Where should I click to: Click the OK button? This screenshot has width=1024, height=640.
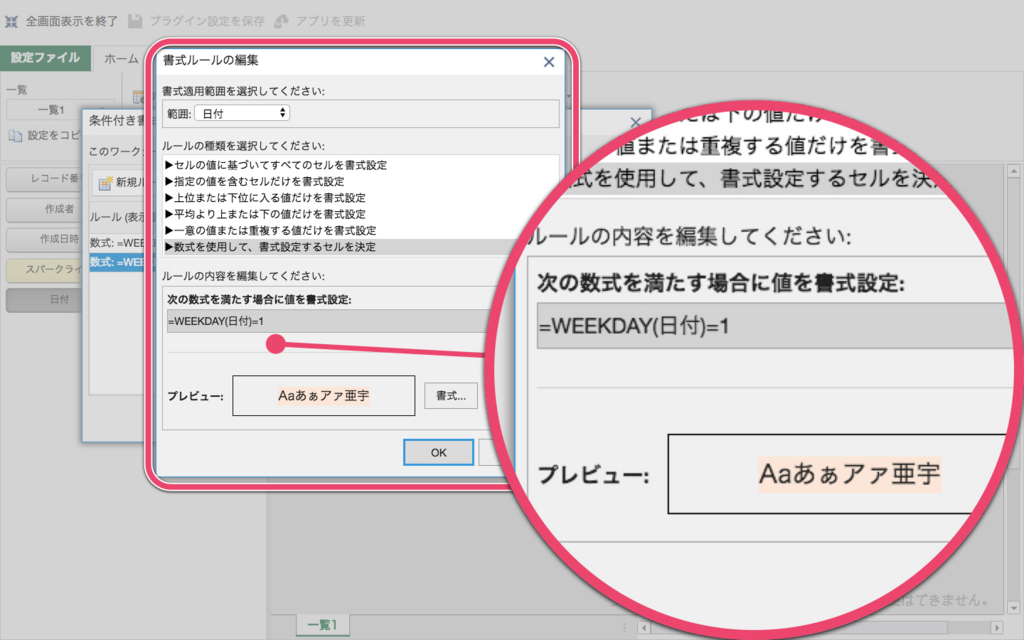point(438,451)
